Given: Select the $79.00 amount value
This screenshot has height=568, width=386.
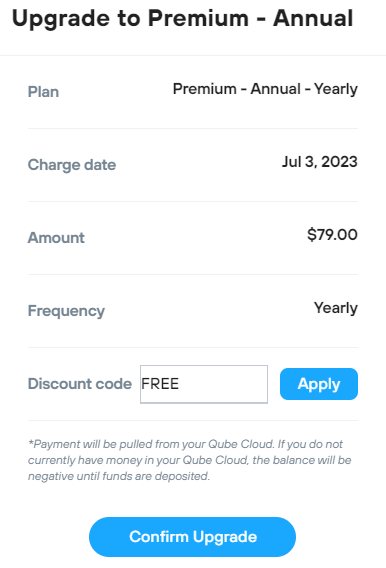Looking at the screenshot, I should [332, 235].
